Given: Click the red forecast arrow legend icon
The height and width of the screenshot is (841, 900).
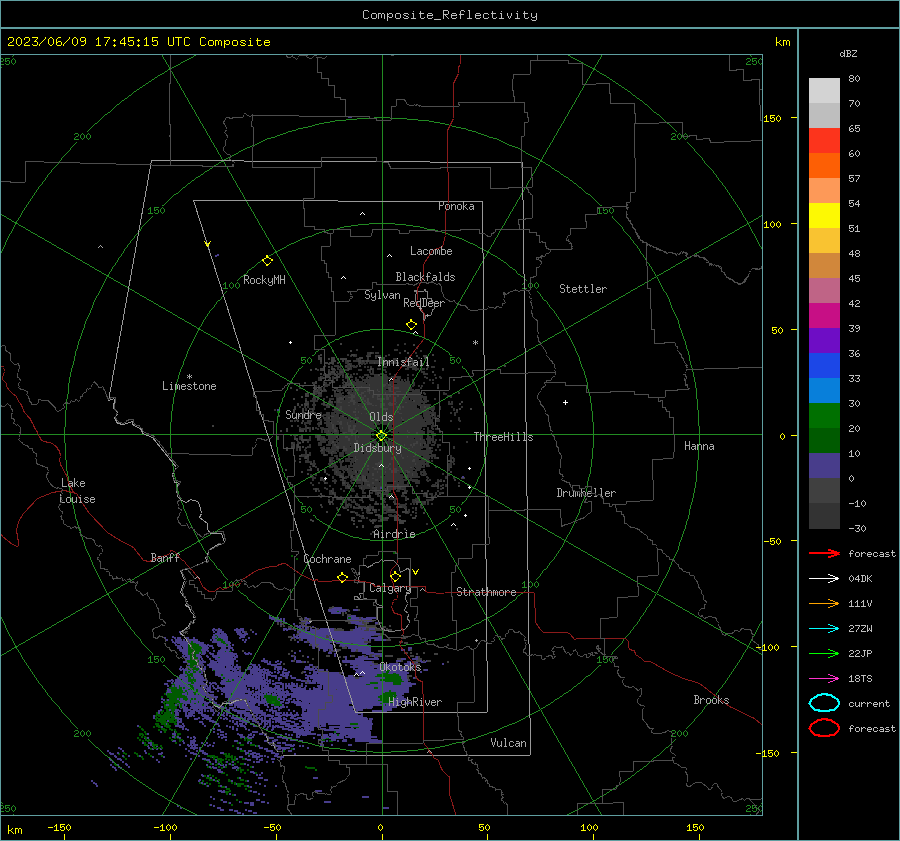Looking at the screenshot, I should (824, 553).
